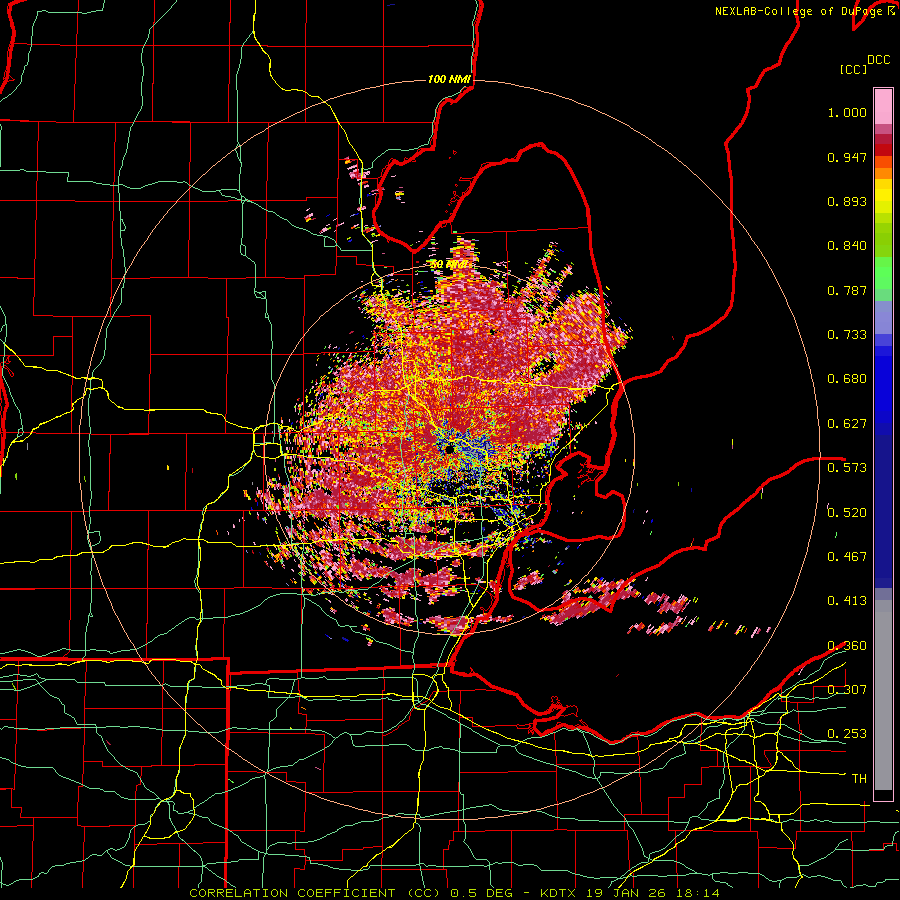
Task: Click the 0.840 scale value
Action: pyautogui.click(x=847, y=246)
